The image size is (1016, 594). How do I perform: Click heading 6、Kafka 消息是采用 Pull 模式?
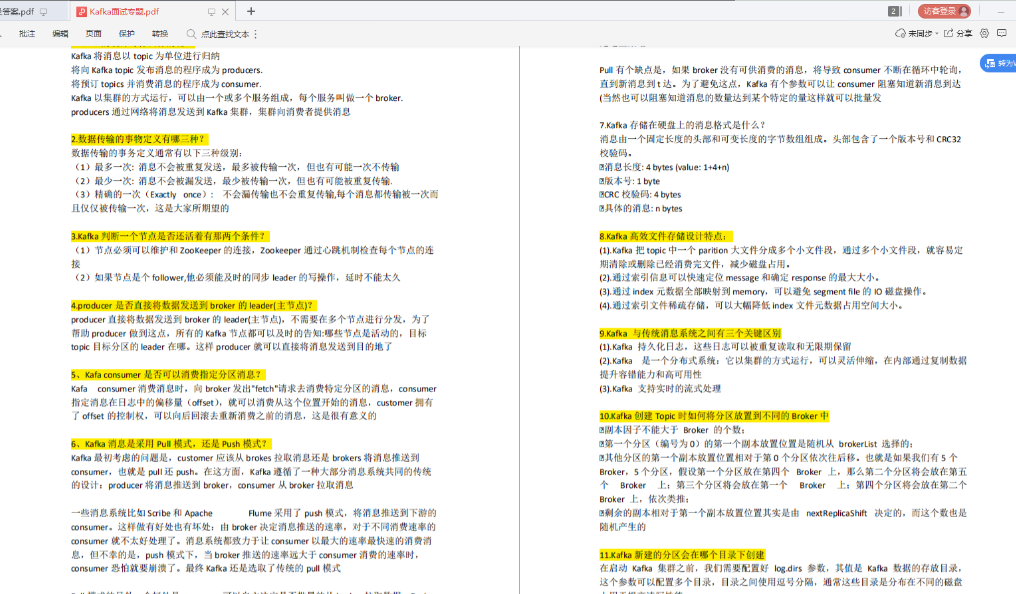[171, 444]
